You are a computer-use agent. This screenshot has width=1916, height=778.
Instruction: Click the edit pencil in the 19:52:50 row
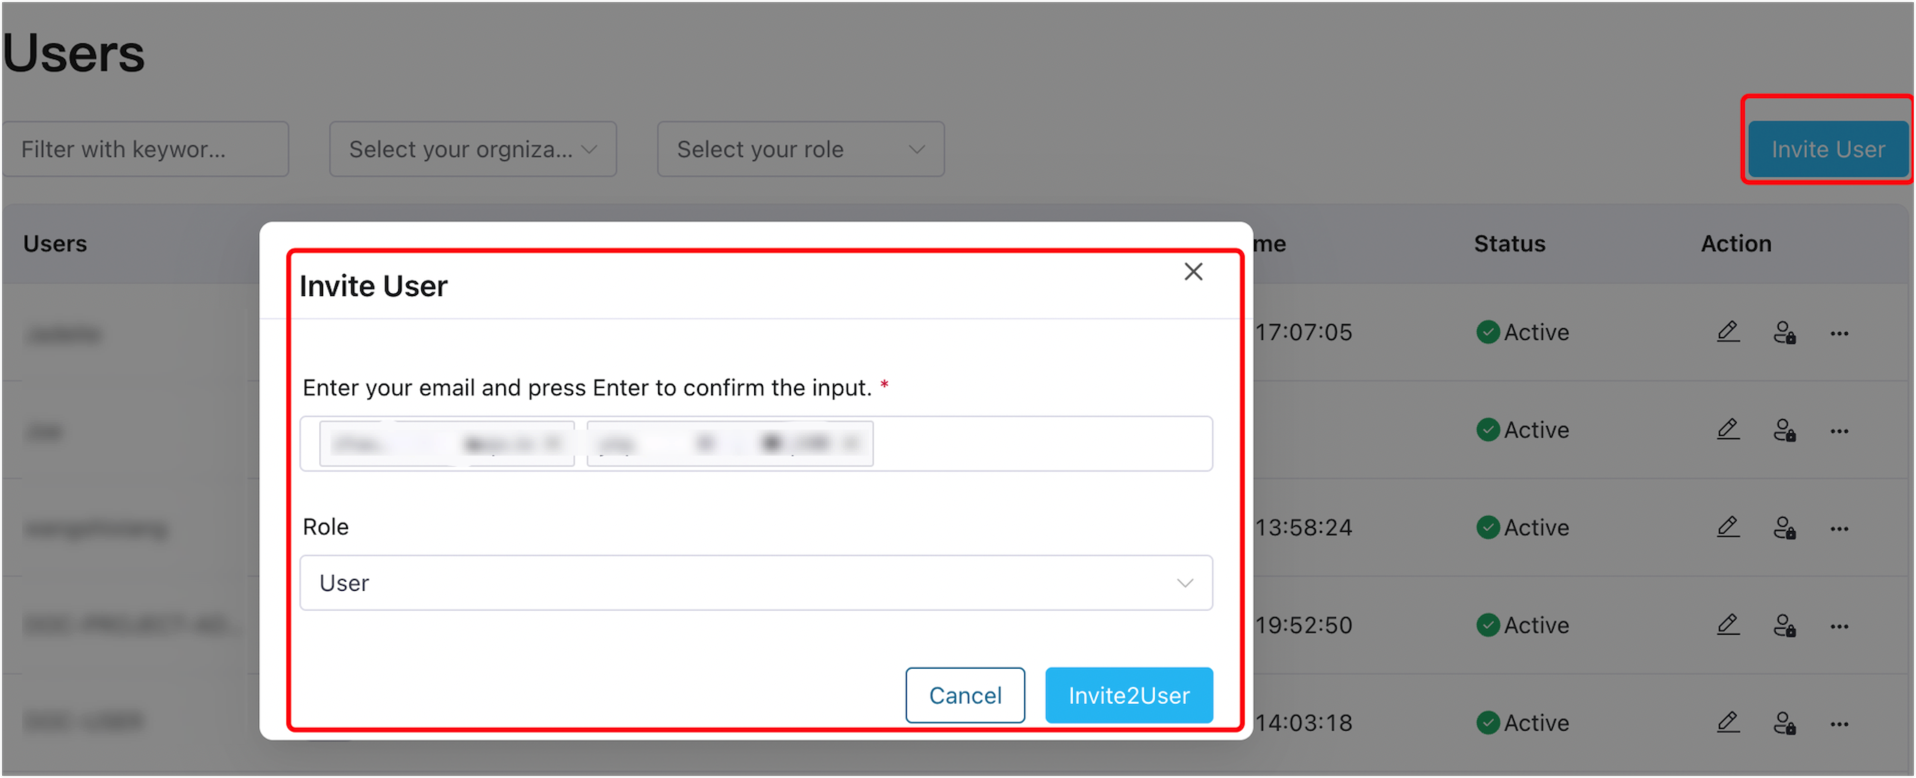point(1728,625)
